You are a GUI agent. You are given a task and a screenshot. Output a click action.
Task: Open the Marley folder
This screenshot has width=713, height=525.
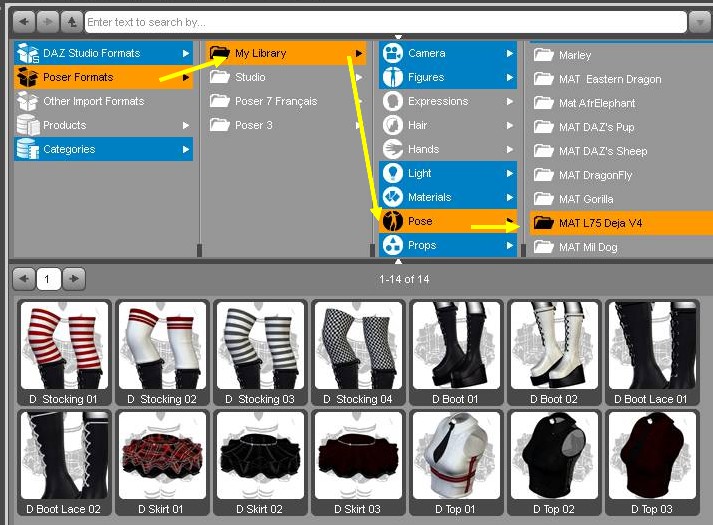pos(621,55)
